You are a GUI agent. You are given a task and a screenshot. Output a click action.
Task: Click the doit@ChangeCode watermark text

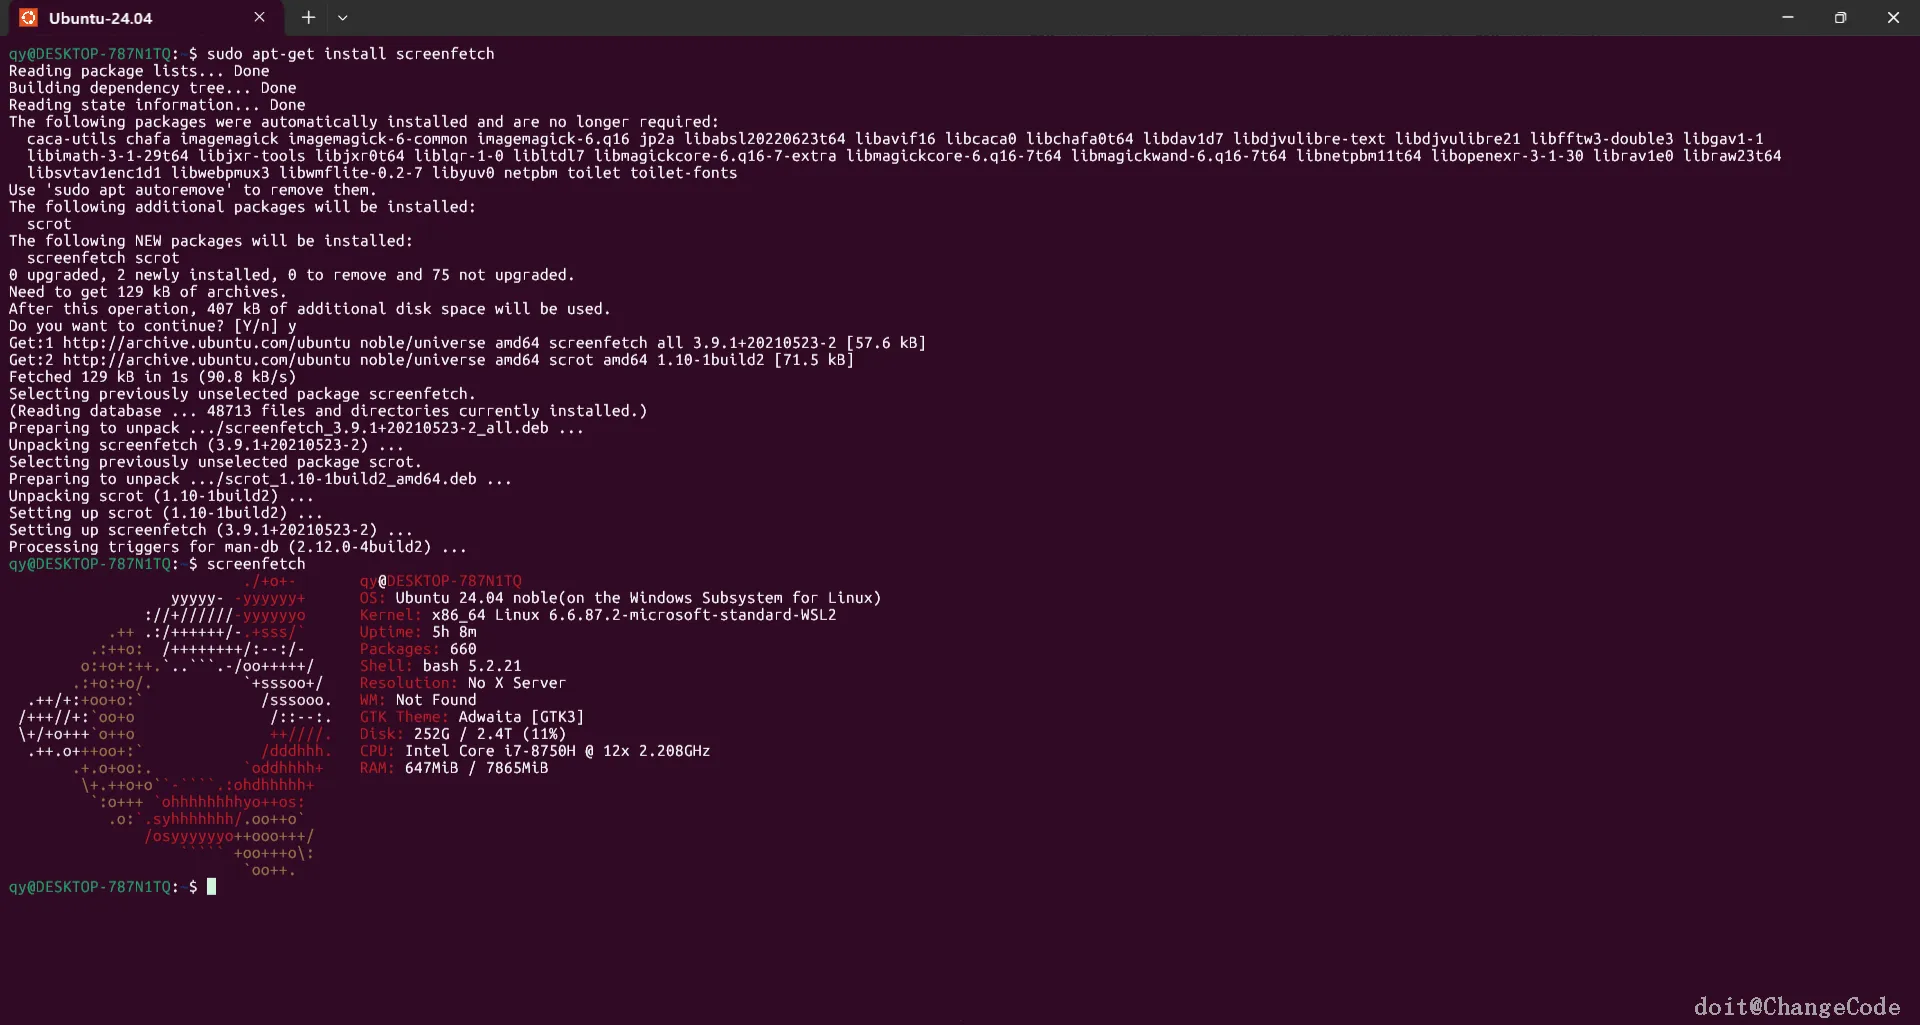(x=1796, y=1006)
